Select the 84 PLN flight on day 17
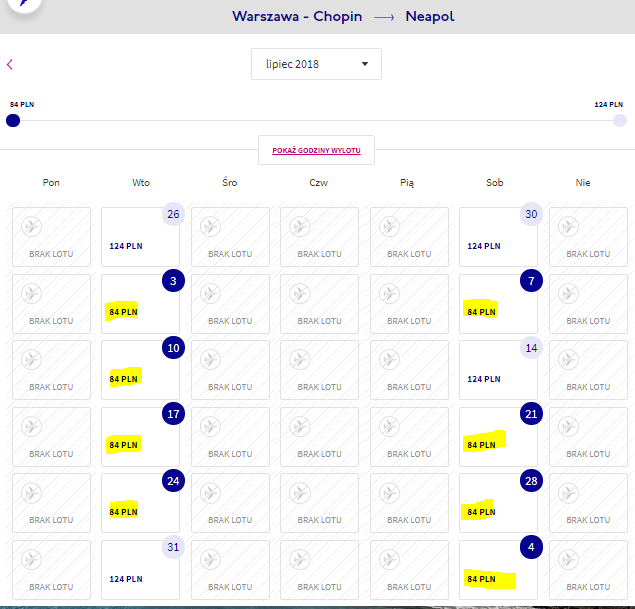This screenshot has width=635, height=609. coord(140,437)
